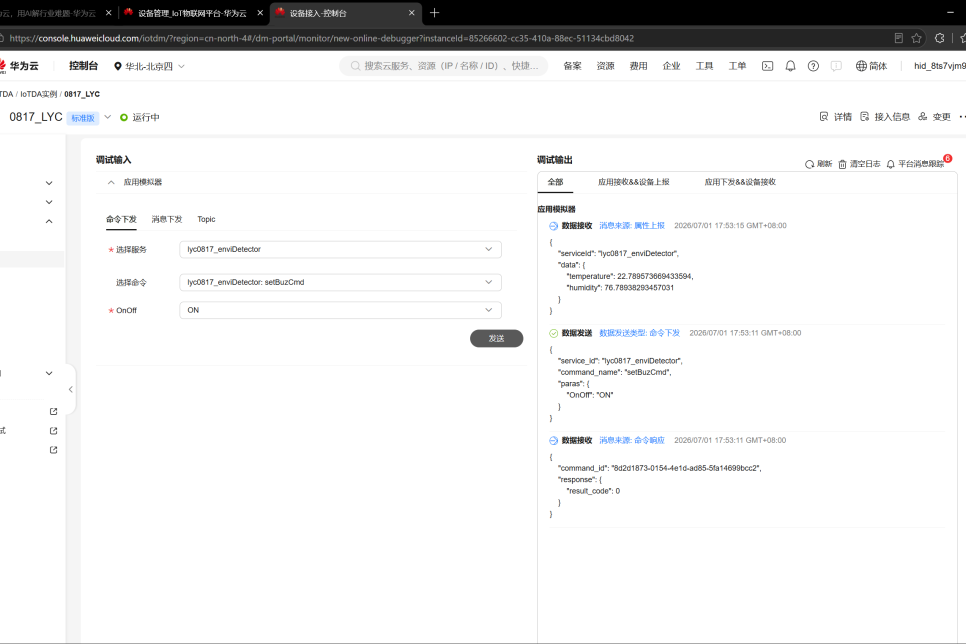Open the CloudShell terminal icon in header
Viewport: 966px width, 644px height.
767,66
